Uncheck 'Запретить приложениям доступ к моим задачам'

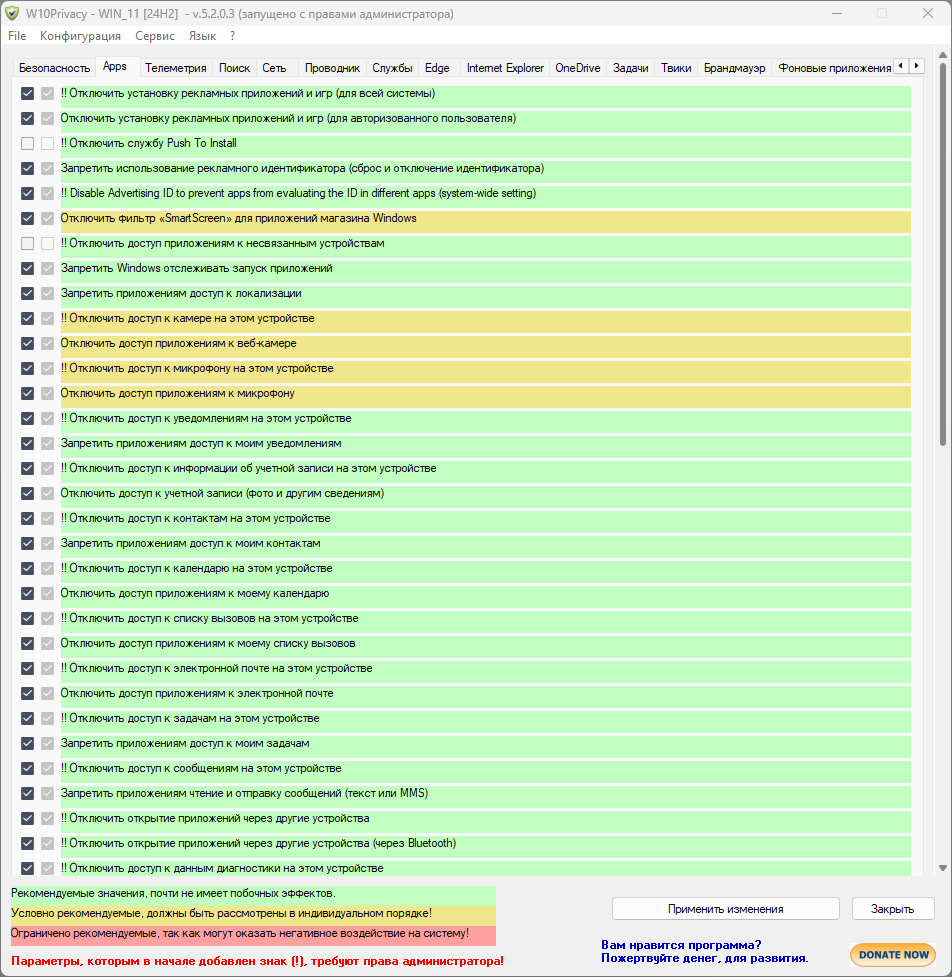(27, 743)
